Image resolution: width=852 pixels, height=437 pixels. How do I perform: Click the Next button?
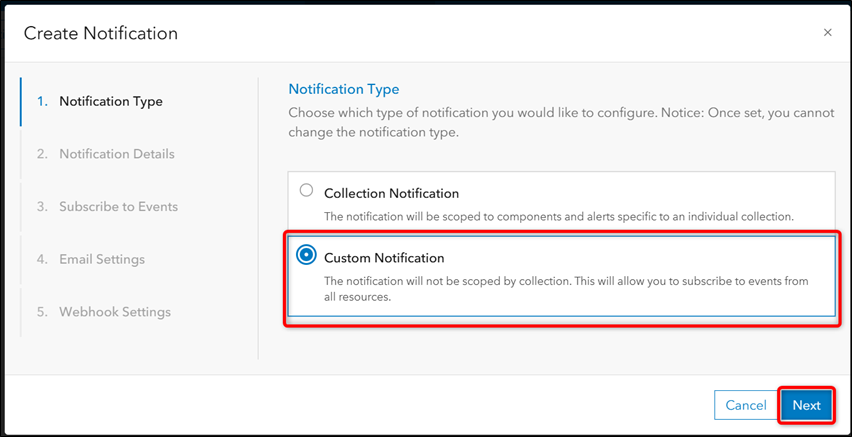806,405
